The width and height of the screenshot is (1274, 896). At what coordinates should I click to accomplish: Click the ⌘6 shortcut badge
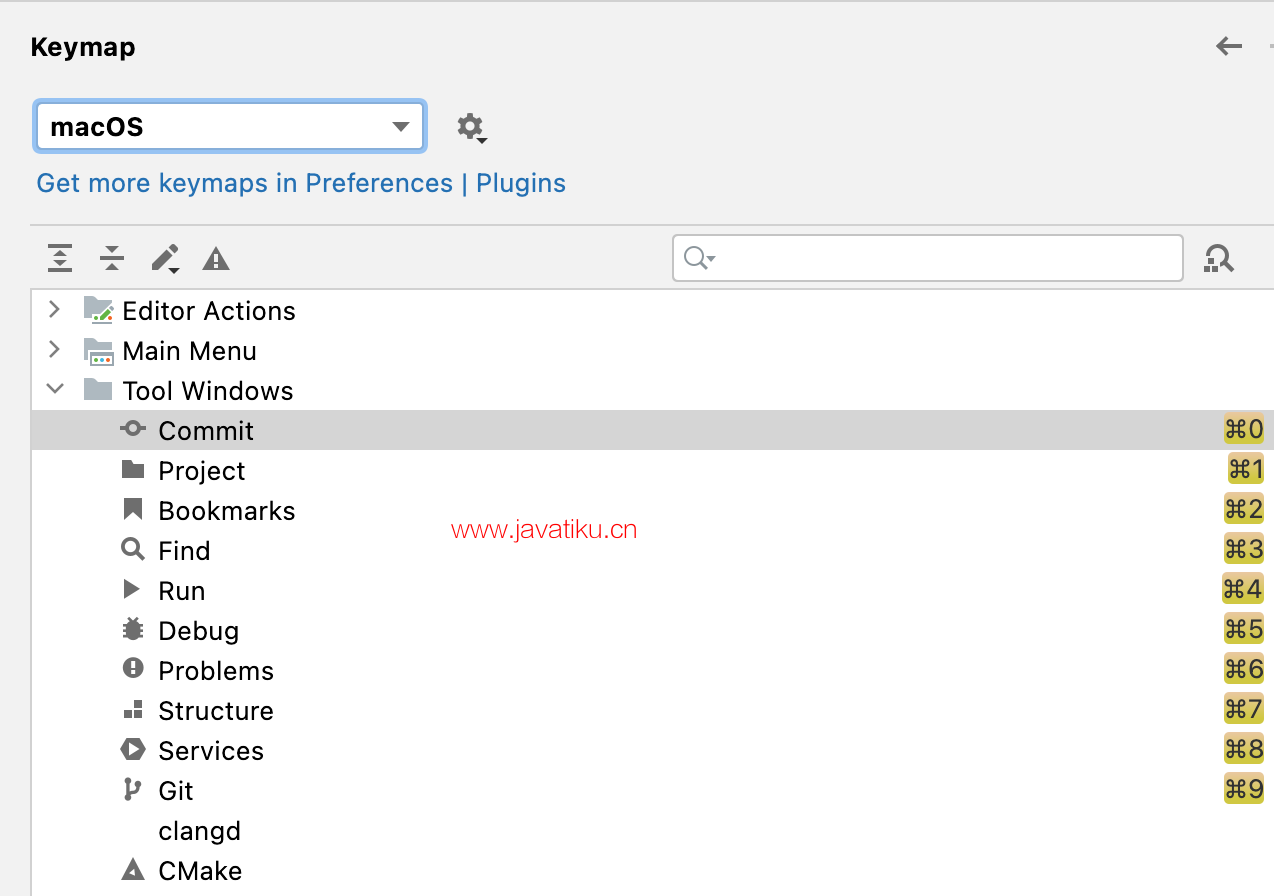(x=1244, y=669)
